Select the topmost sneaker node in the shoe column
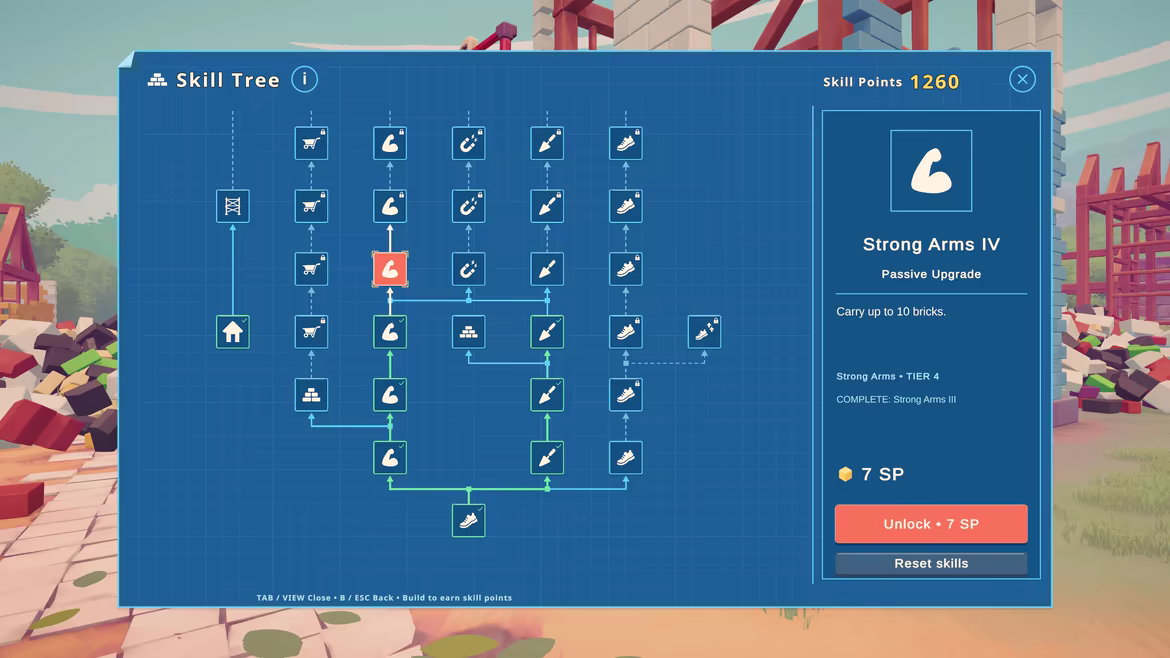 click(626, 143)
